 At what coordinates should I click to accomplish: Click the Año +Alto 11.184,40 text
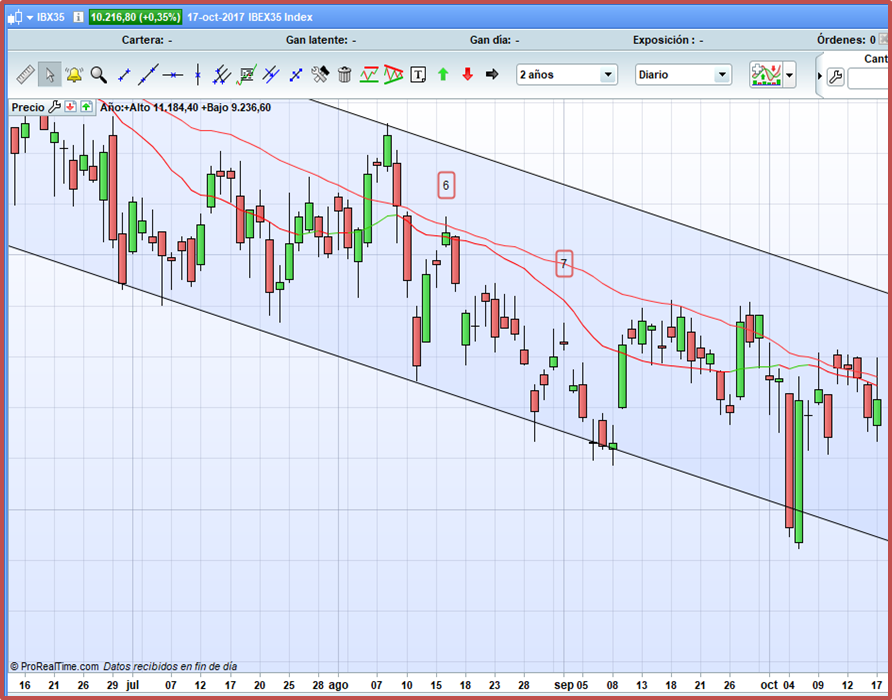(149, 107)
